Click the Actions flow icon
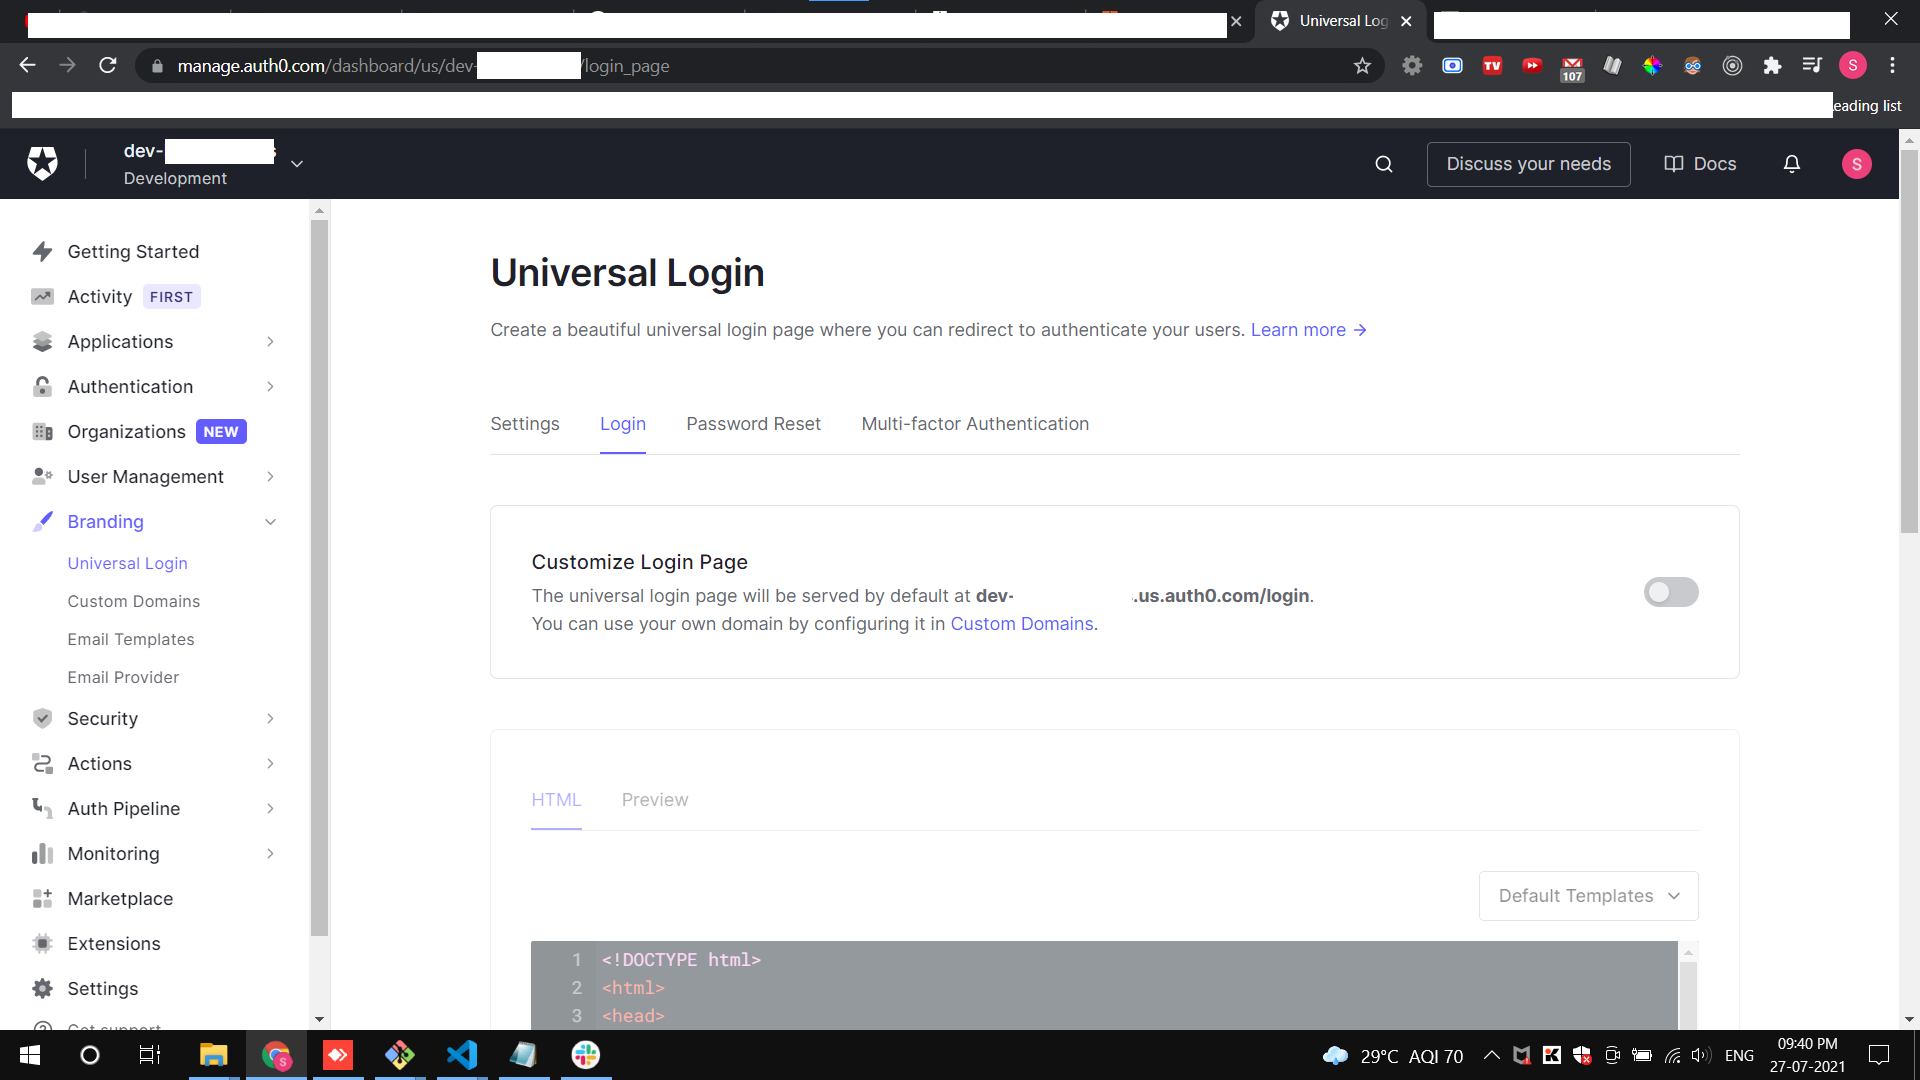The image size is (1920, 1080). coord(42,764)
